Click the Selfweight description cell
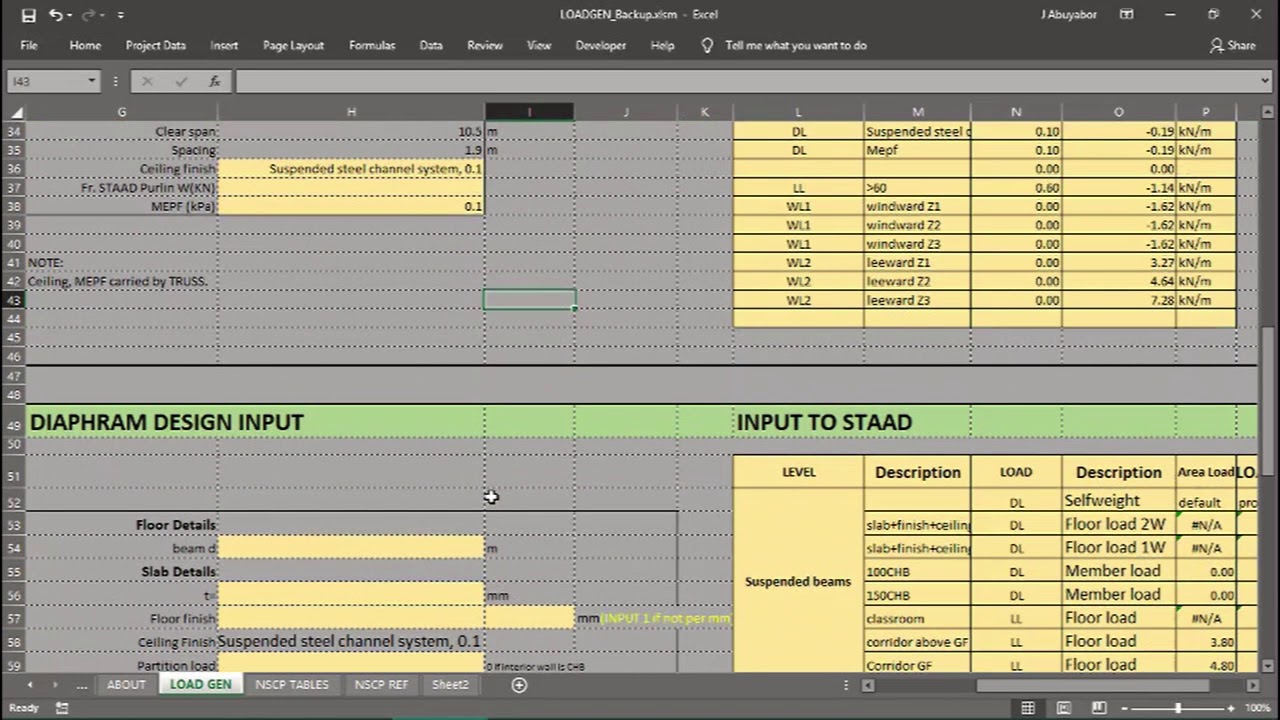This screenshot has height=720, width=1280. [1118, 501]
